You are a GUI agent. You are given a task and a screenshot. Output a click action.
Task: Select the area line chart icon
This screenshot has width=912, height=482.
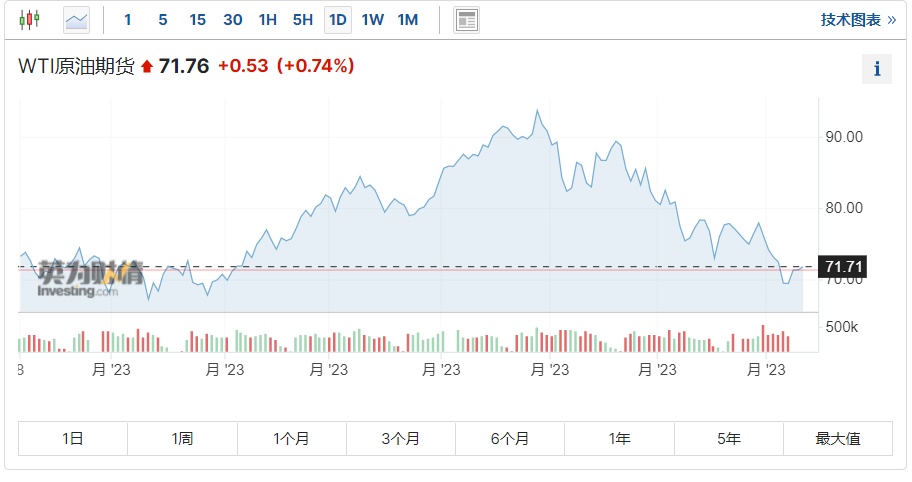(76, 19)
